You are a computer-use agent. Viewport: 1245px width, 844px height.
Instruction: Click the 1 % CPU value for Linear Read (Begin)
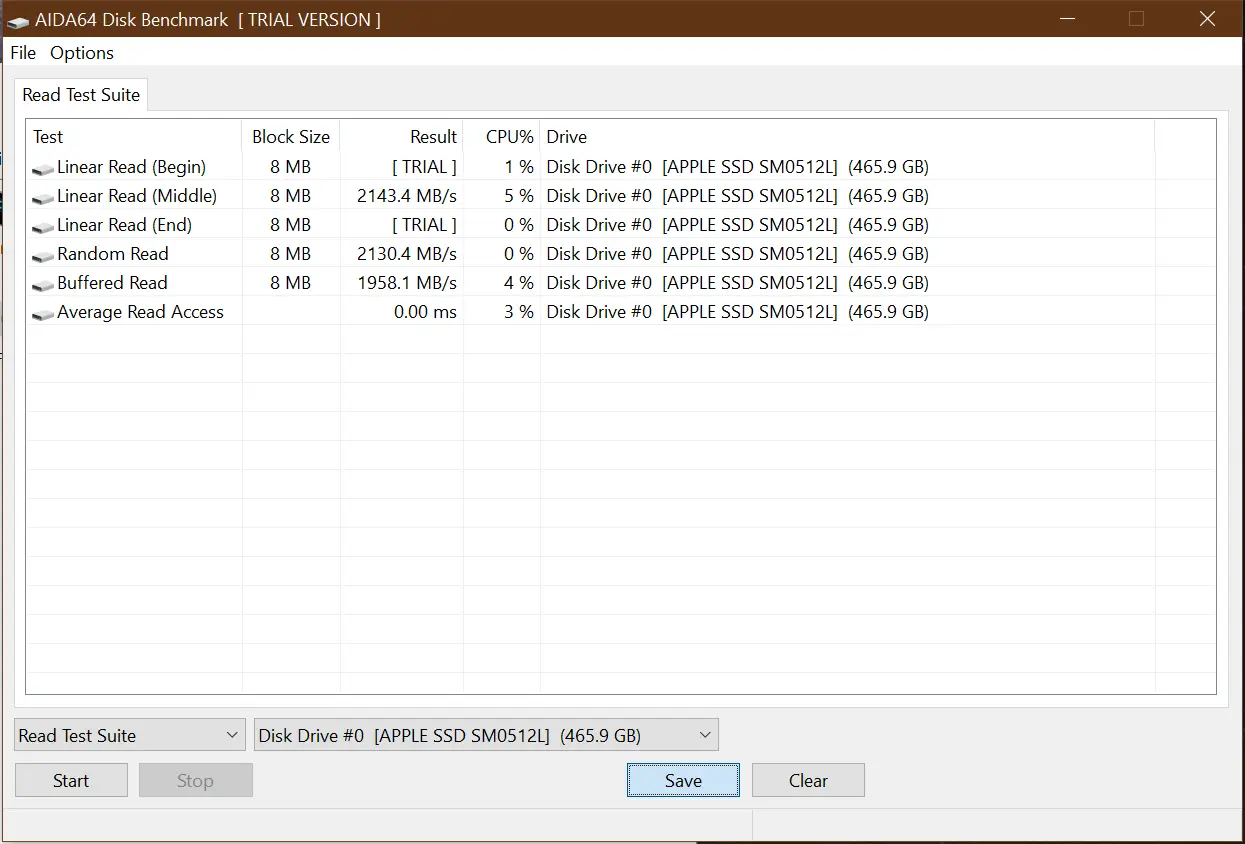click(x=519, y=167)
